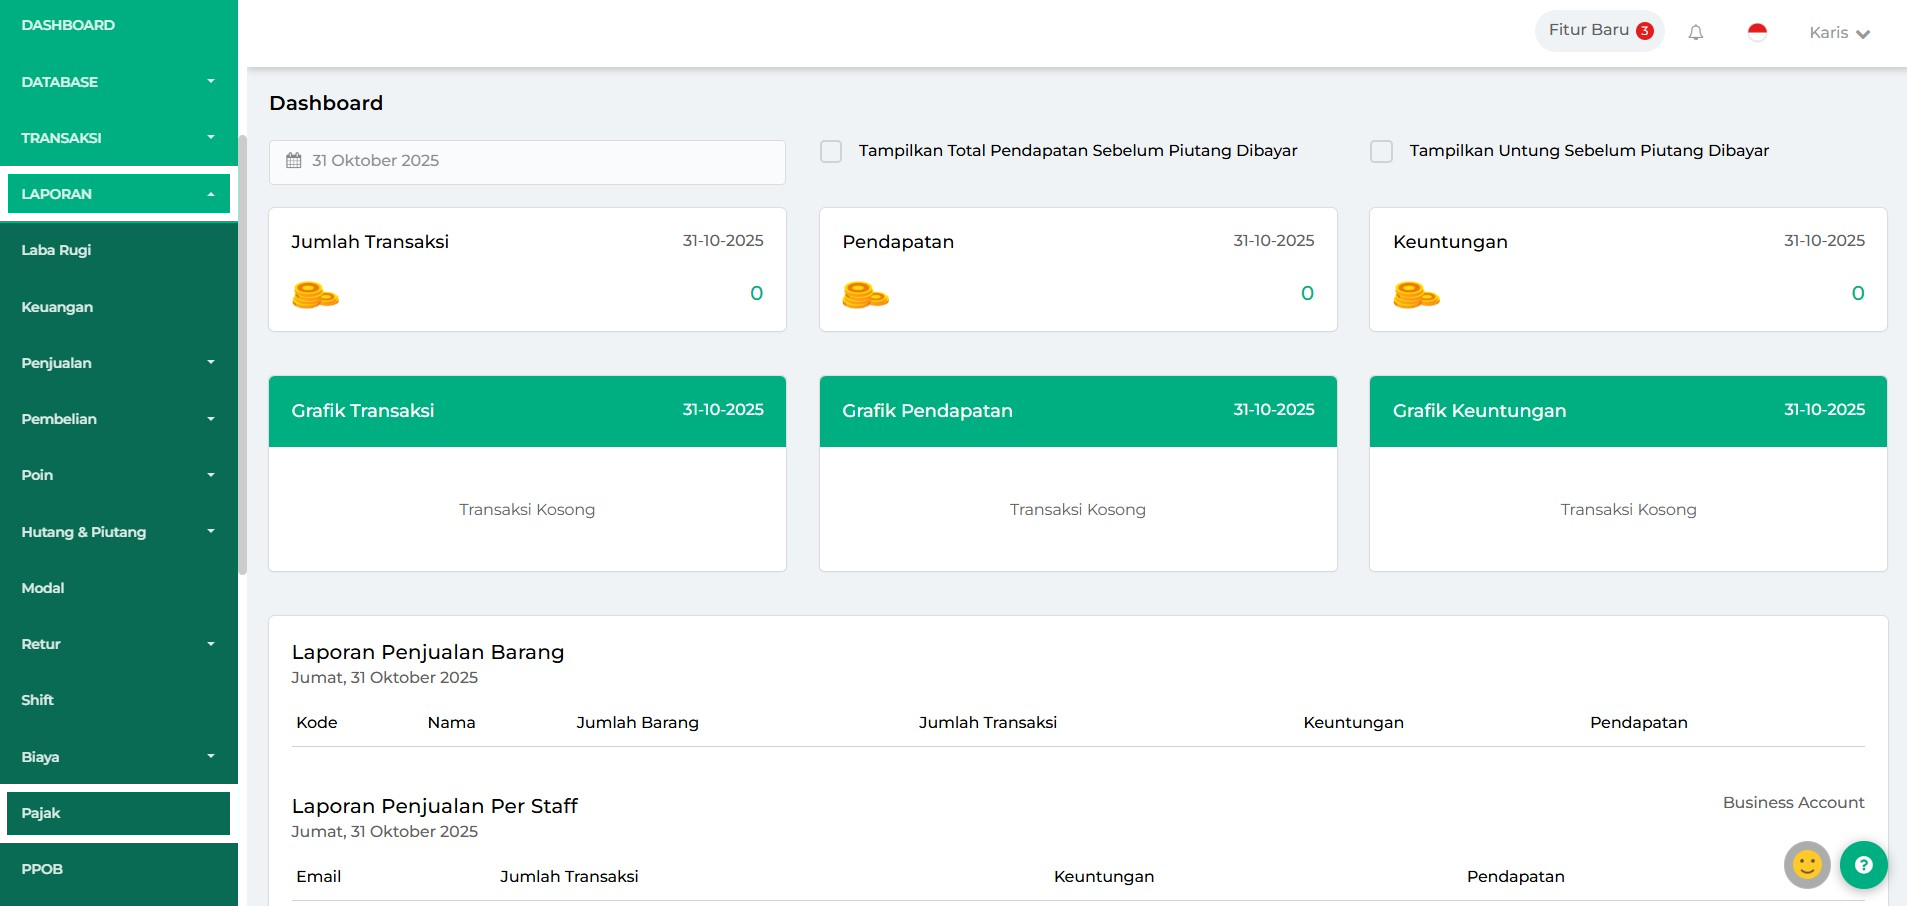Expand the Penjualan report submenu
This screenshot has width=1907, height=906.
pyautogui.click(x=118, y=363)
